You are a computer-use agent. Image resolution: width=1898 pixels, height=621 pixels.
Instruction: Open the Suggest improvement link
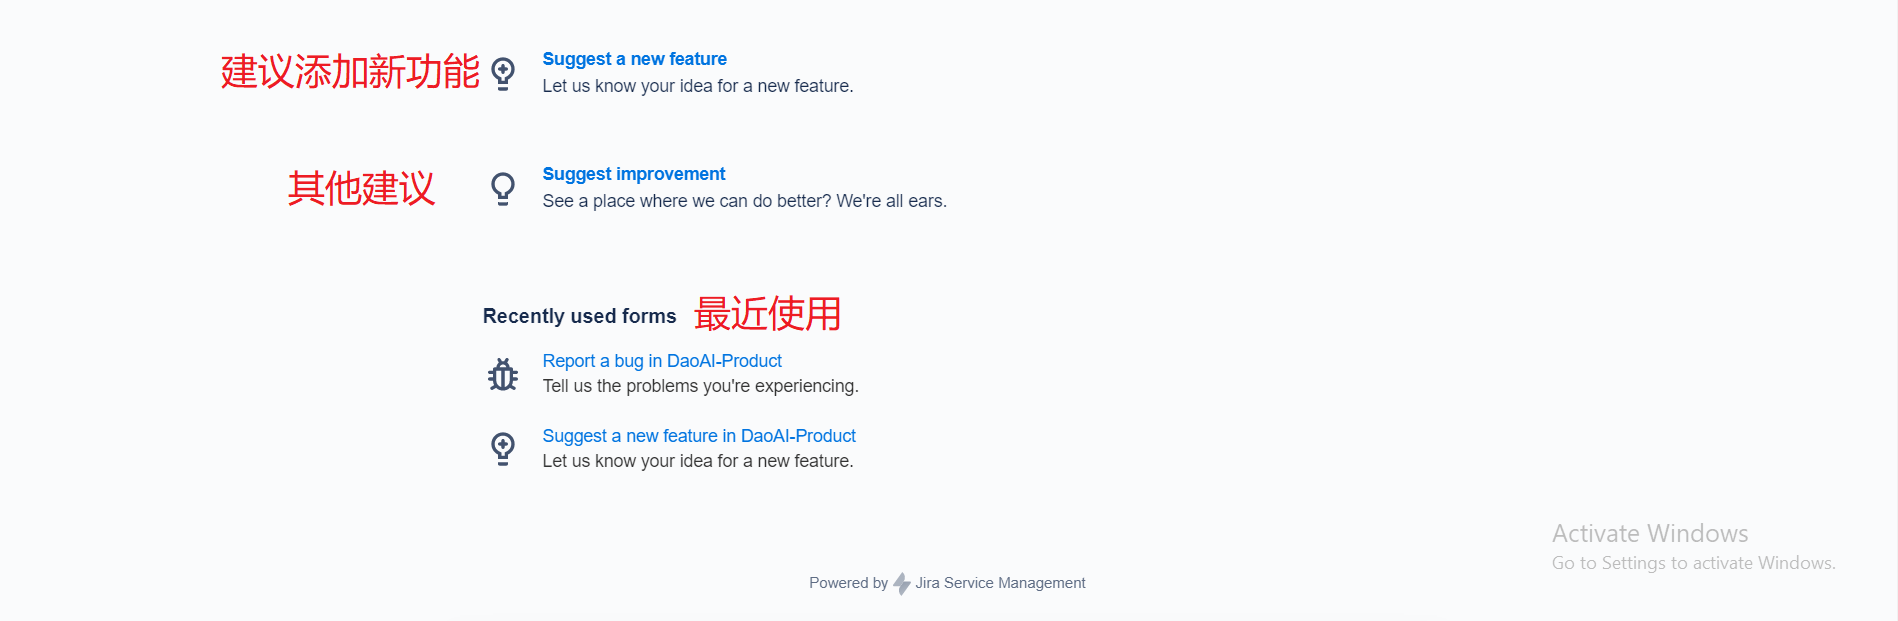[x=633, y=174]
